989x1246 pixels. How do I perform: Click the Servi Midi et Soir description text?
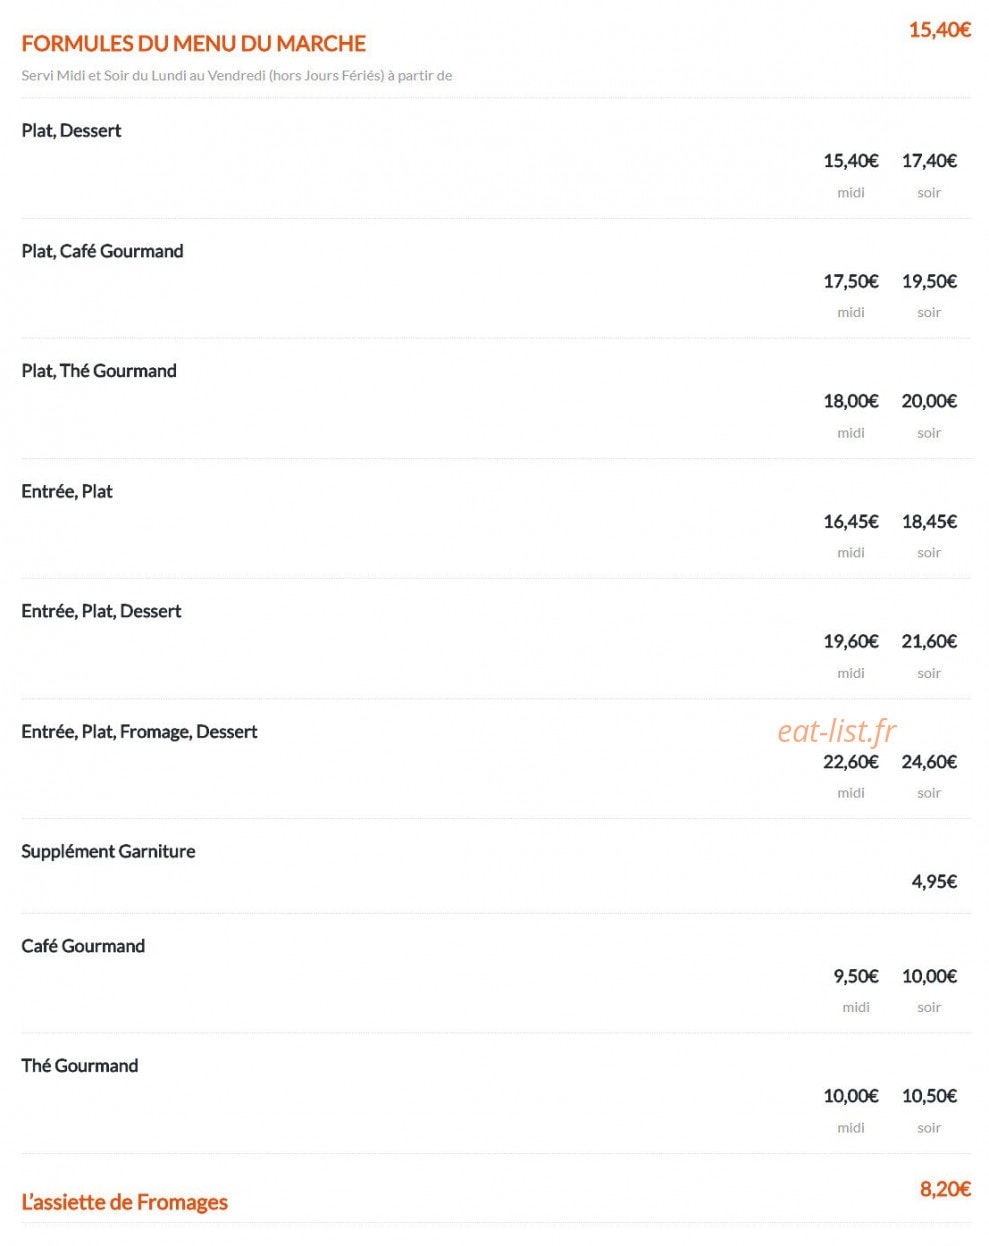point(237,75)
